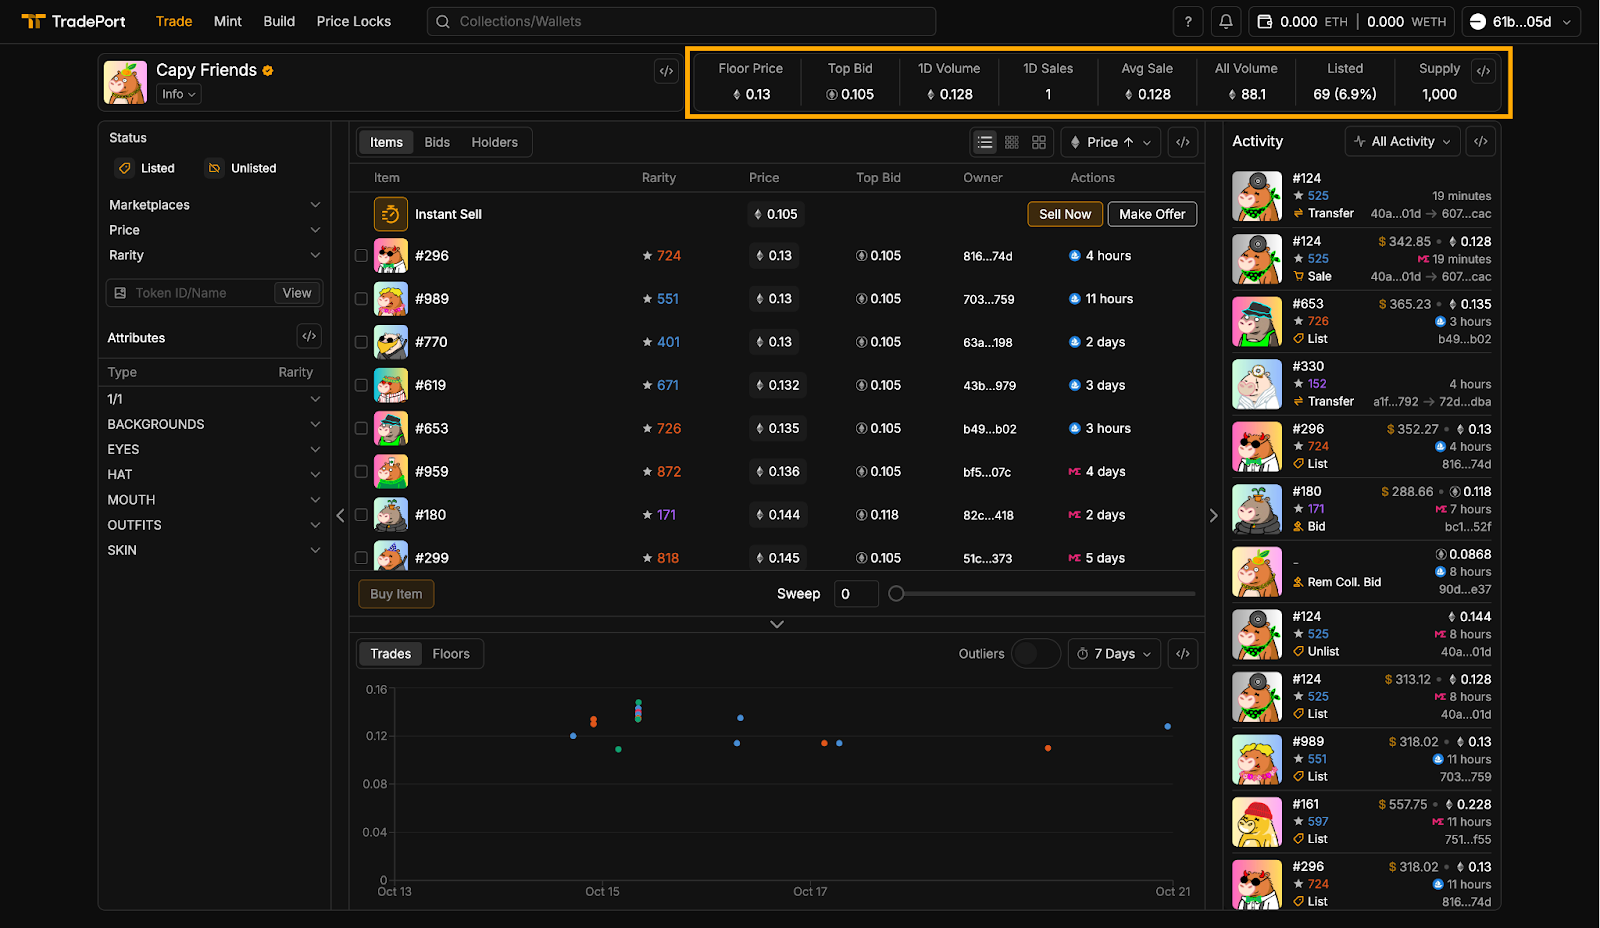
Task: Open thumbnail of item #296 in list
Action: pos(391,256)
